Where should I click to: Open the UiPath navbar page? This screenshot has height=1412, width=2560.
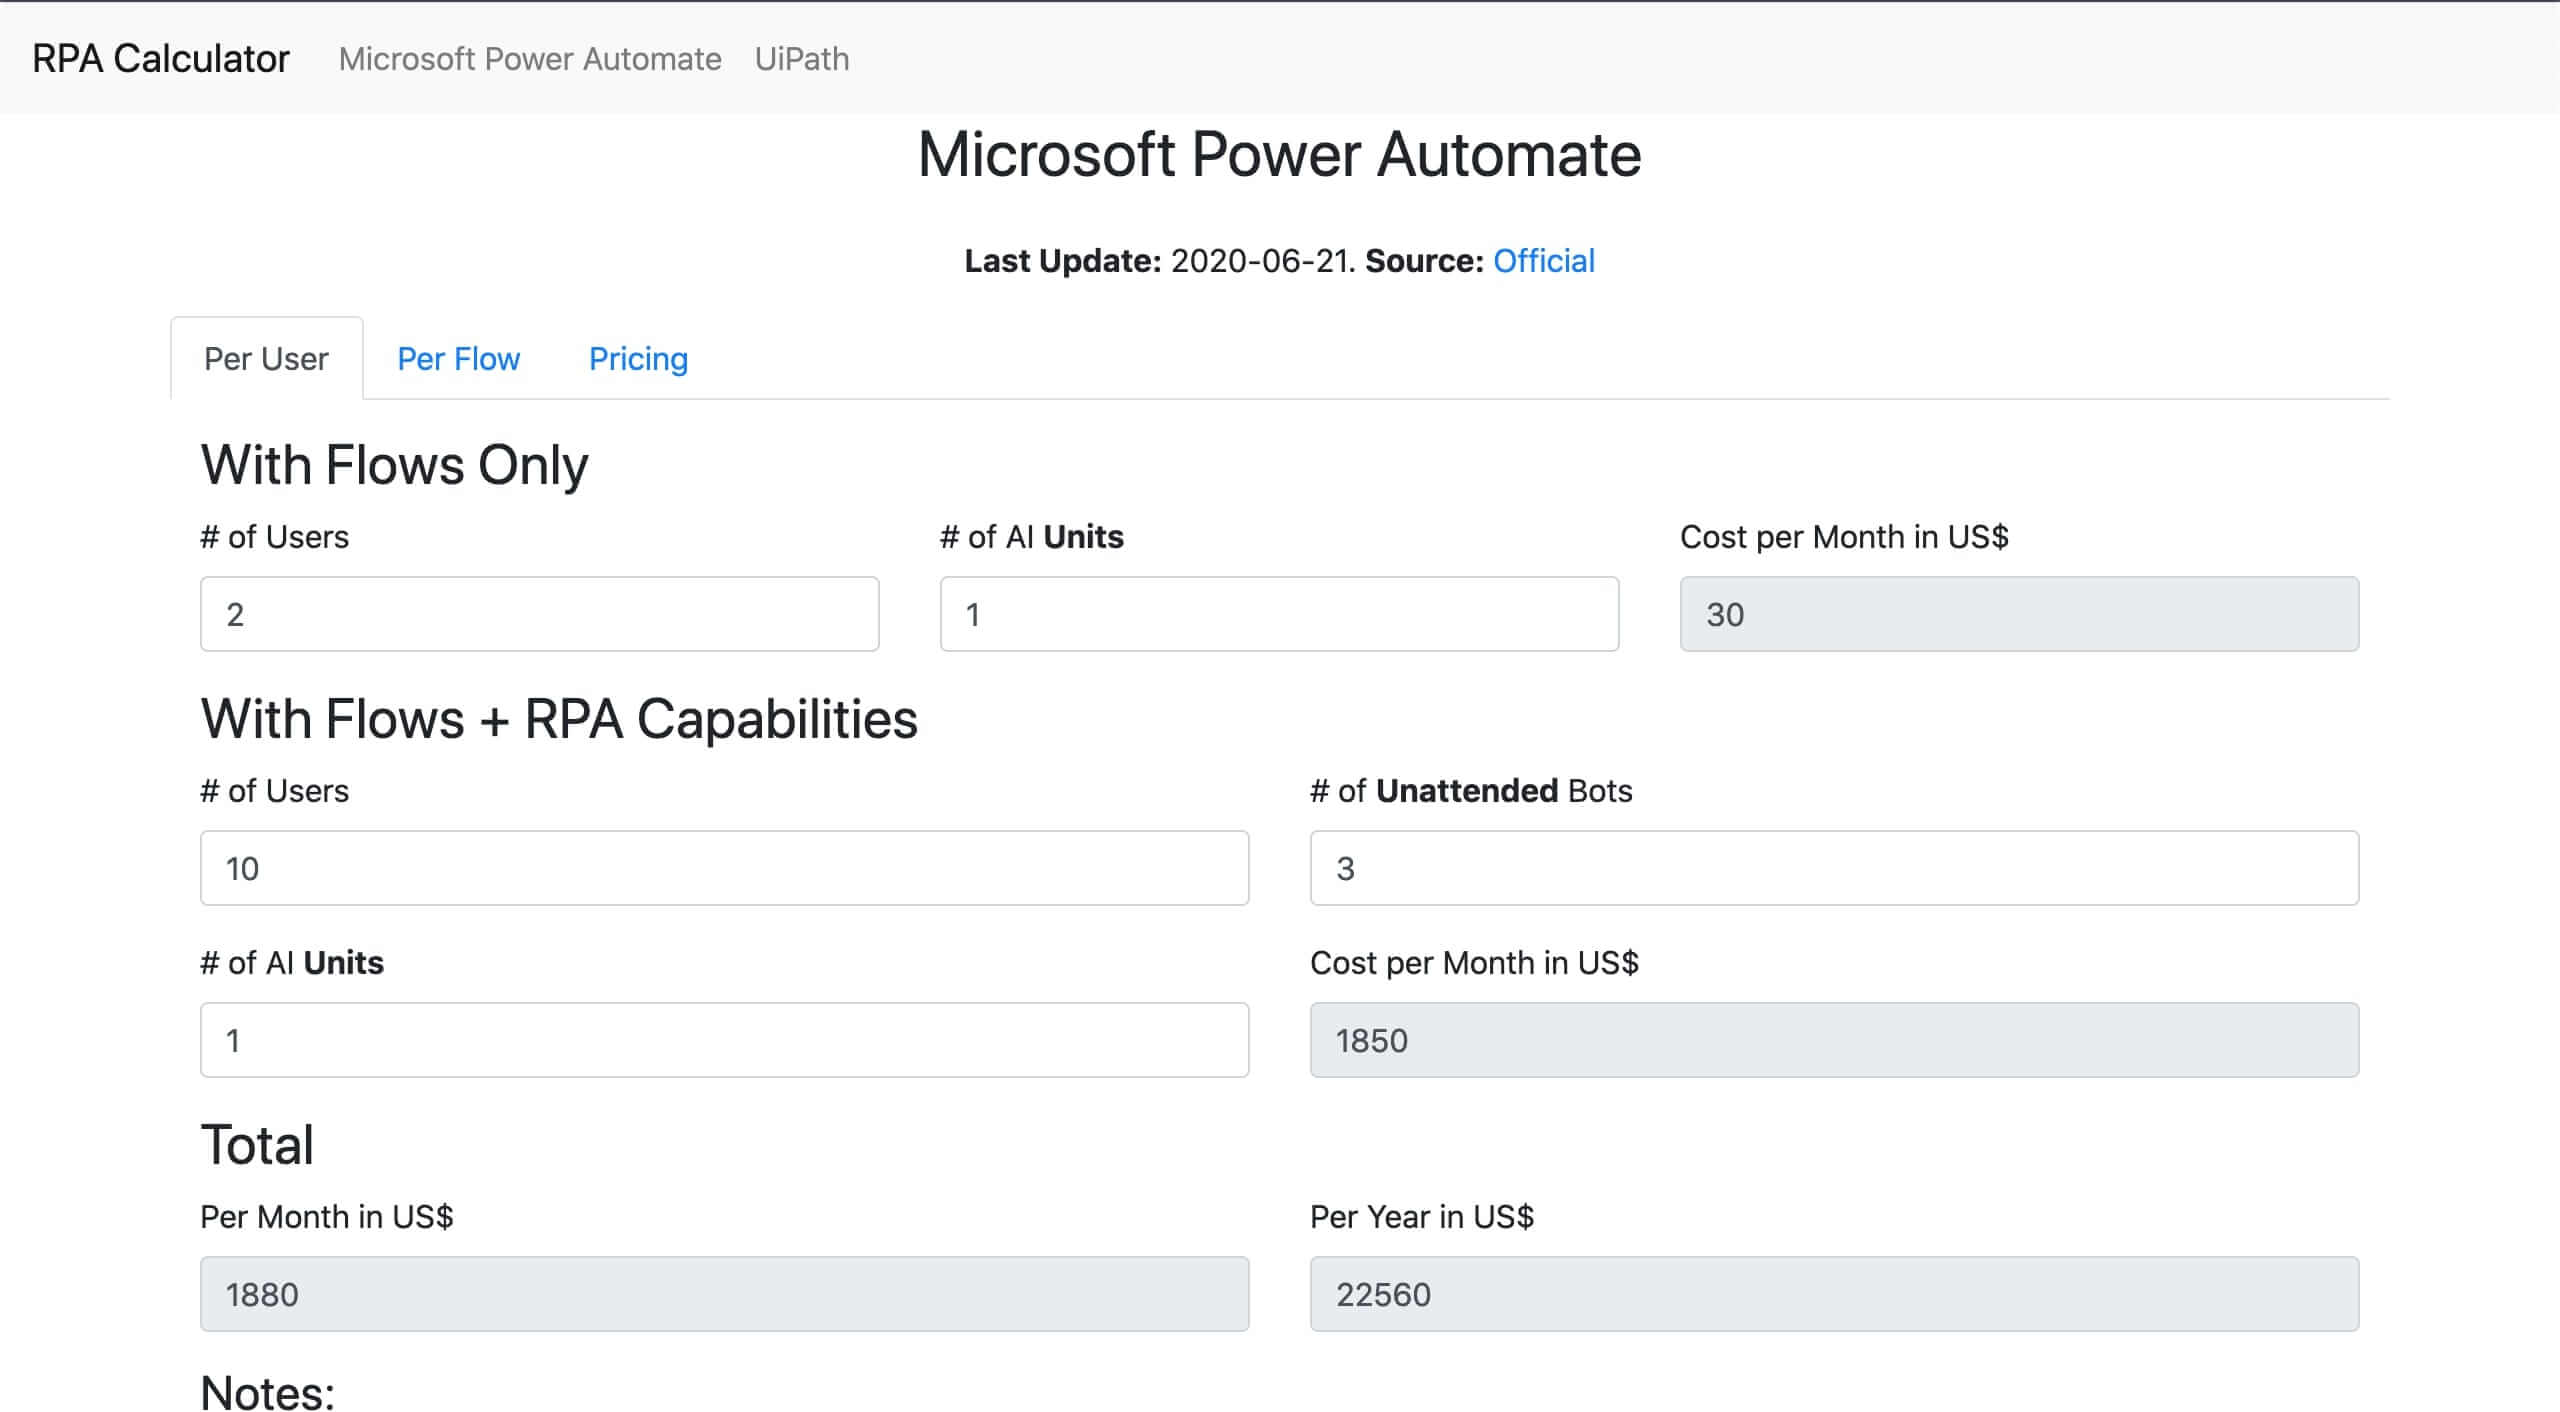pyautogui.click(x=801, y=59)
